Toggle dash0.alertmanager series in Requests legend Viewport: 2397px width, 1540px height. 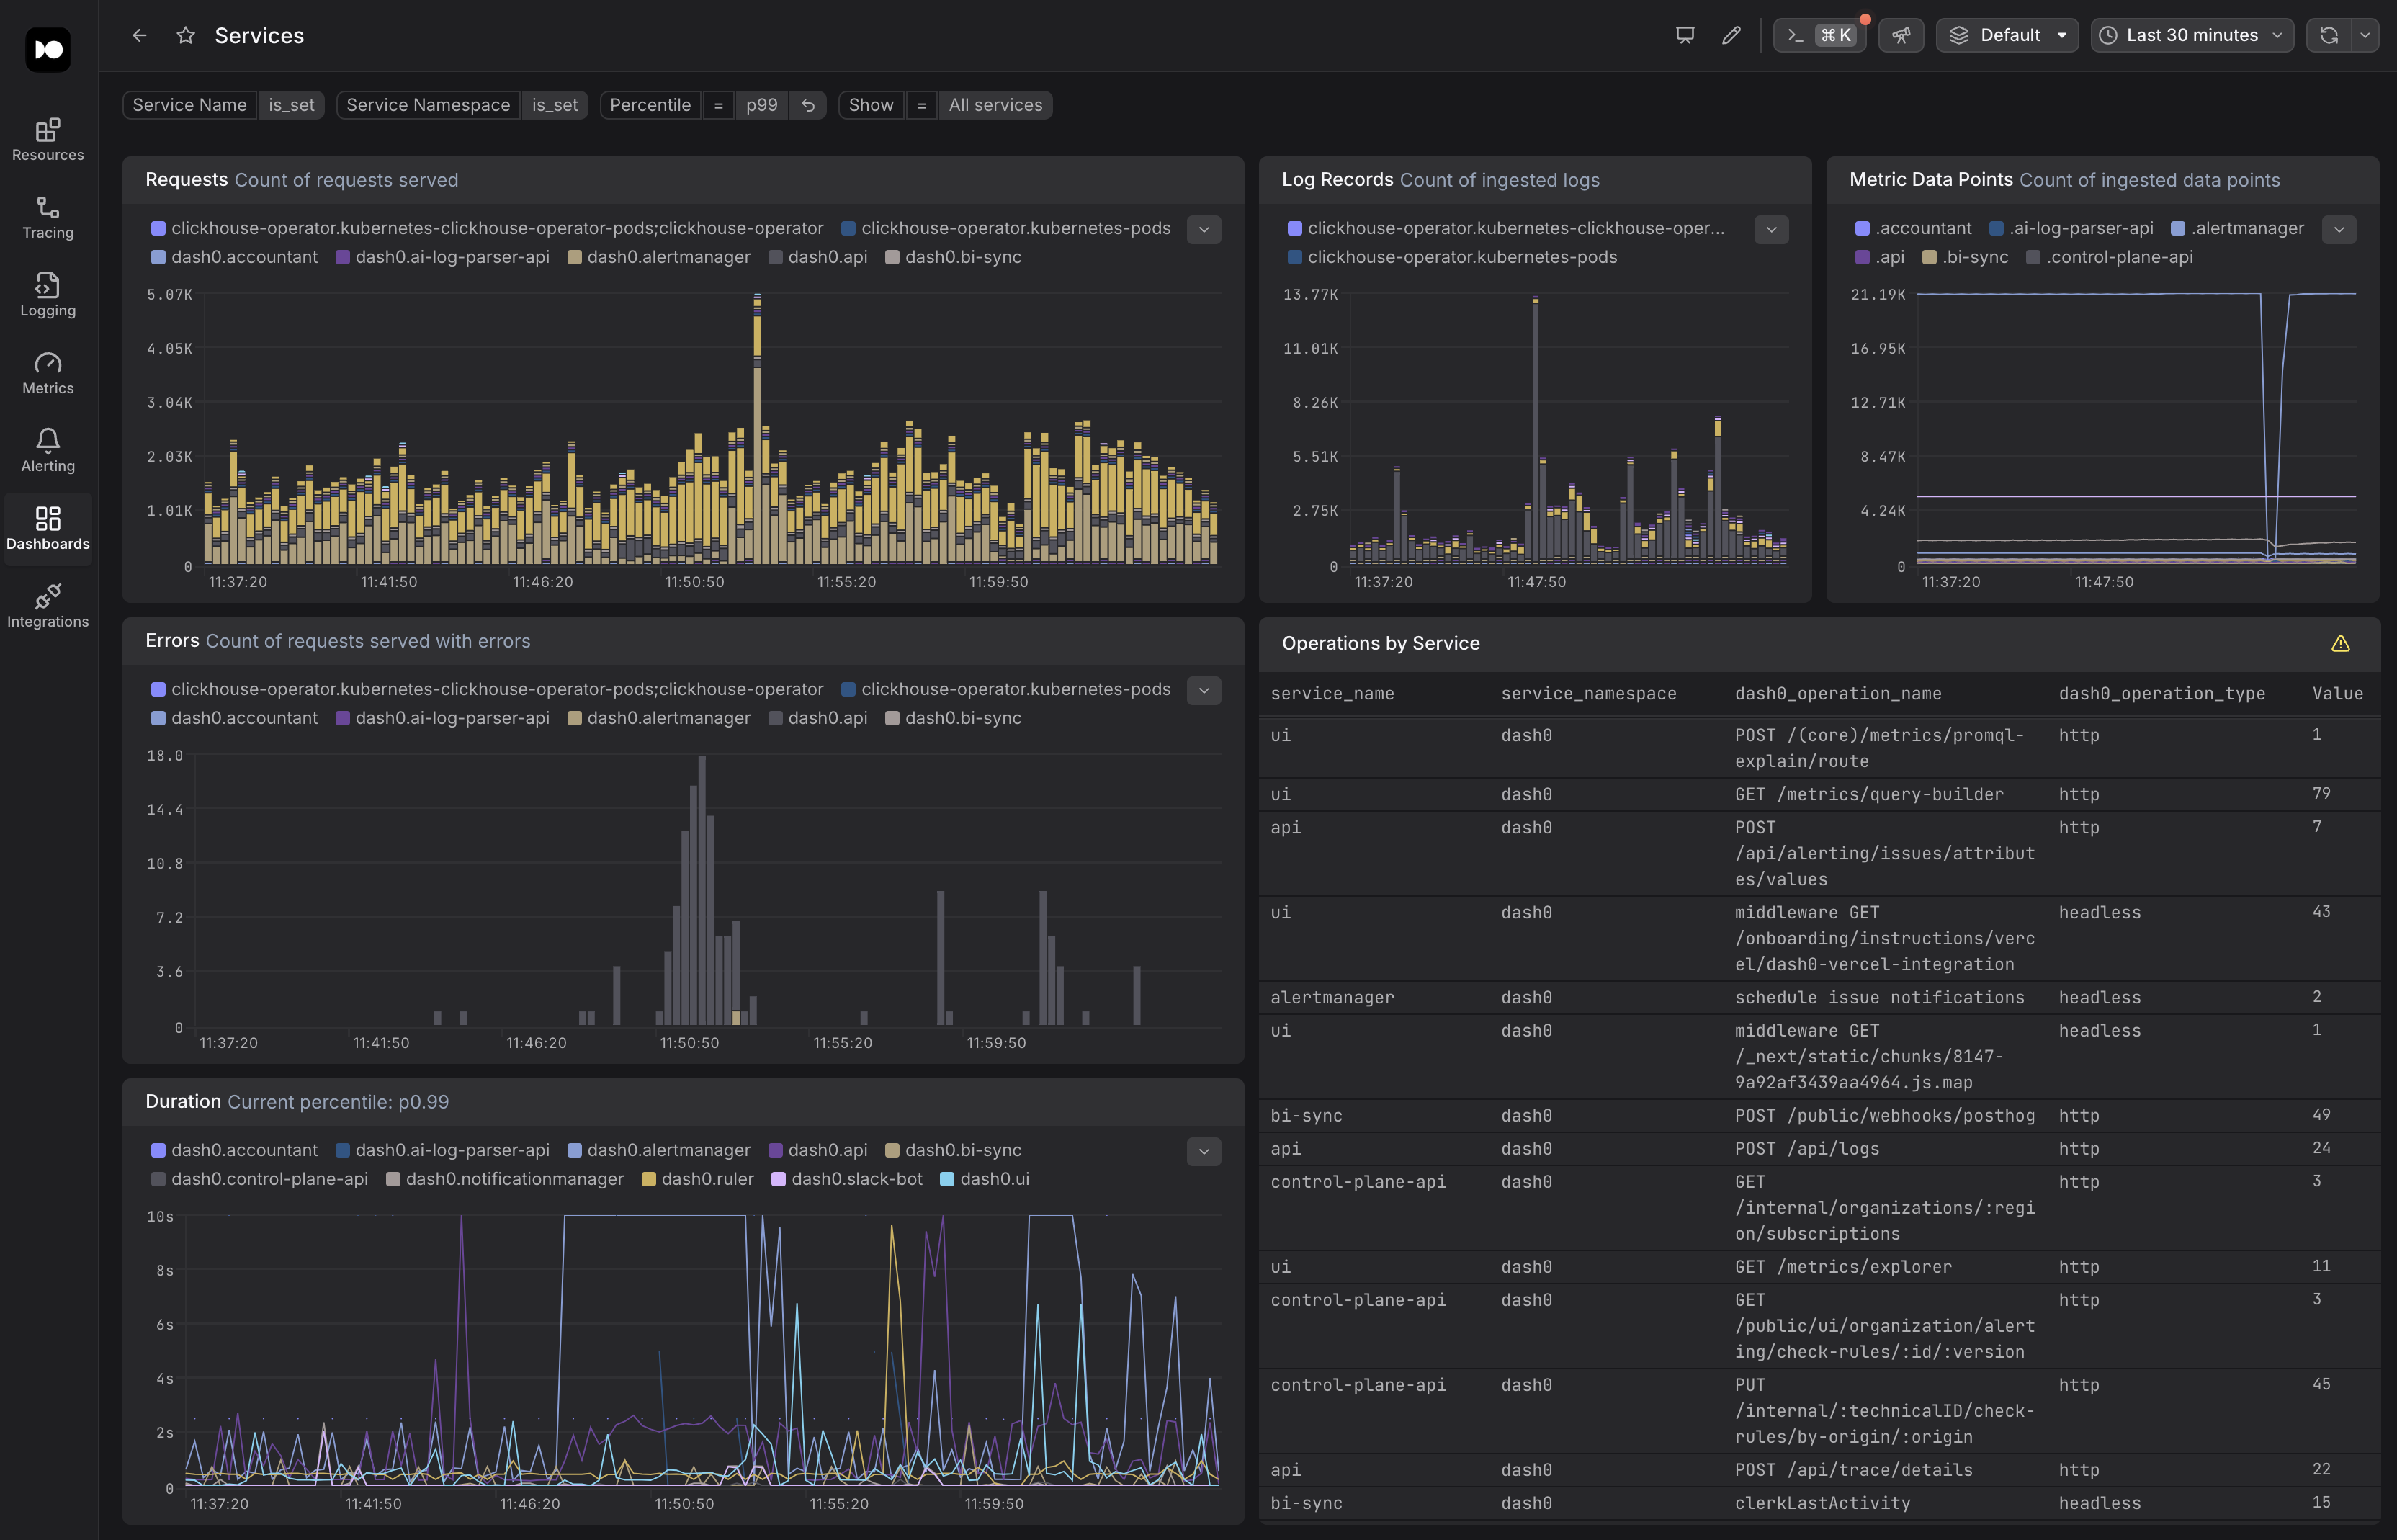tap(668, 257)
